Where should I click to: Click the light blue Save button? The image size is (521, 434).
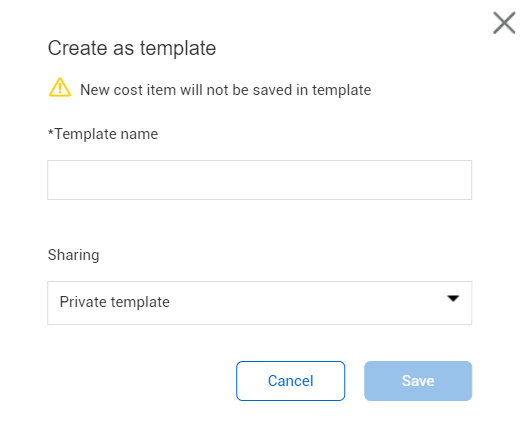coord(418,381)
